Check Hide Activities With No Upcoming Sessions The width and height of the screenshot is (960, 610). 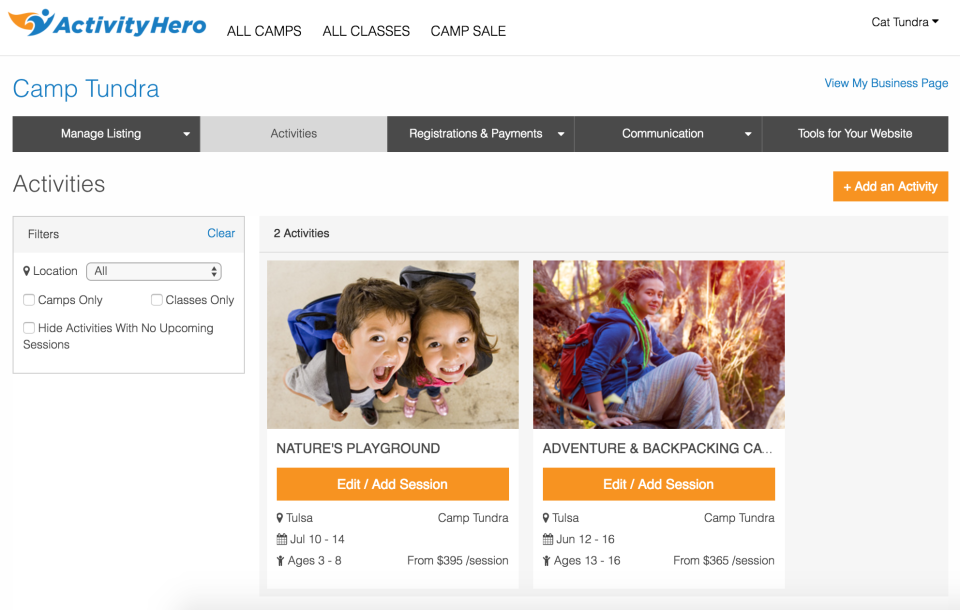click(x=29, y=328)
